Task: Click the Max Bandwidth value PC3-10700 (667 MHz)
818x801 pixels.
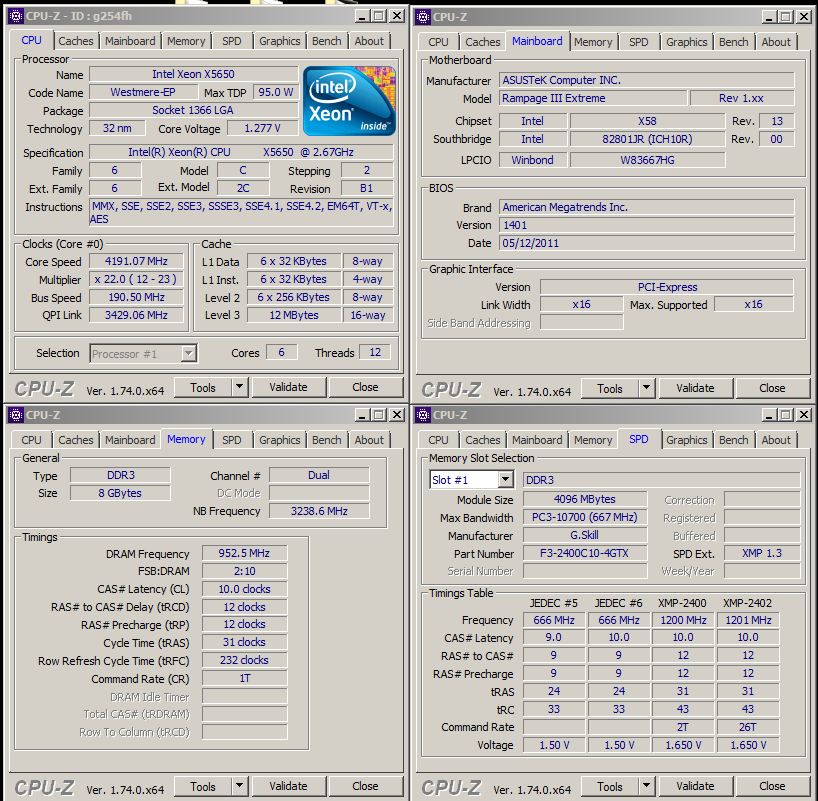Action: point(584,517)
